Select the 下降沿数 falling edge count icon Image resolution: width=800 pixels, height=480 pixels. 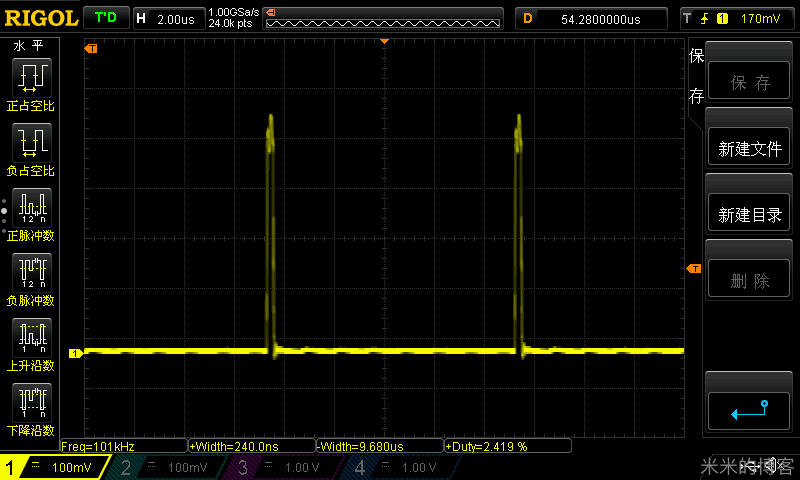click(30, 402)
